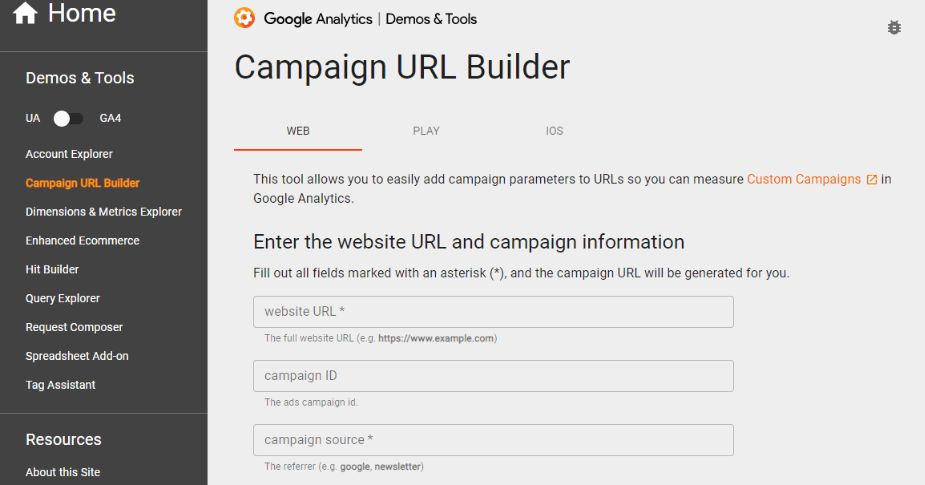The height and width of the screenshot is (485, 925).
Task: Open Account Explorer in sidebar
Action: pyautogui.click(x=69, y=154)
